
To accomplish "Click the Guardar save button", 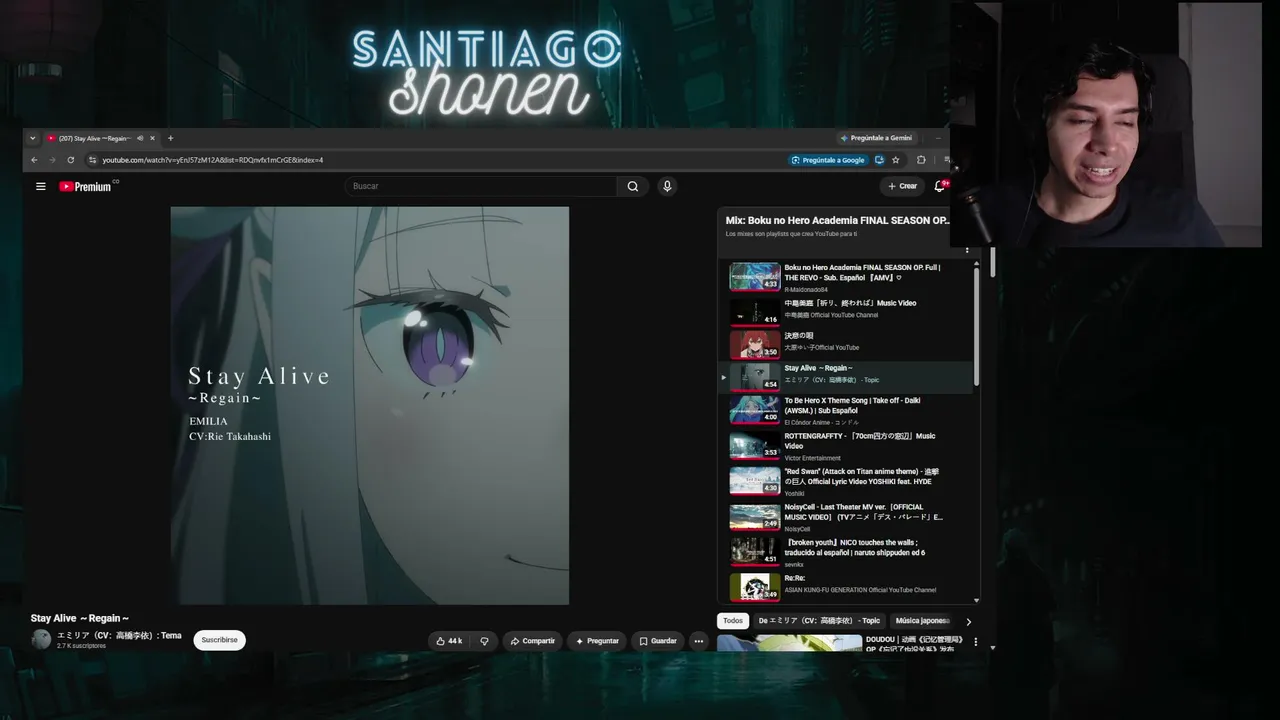I will click(658, 641).
